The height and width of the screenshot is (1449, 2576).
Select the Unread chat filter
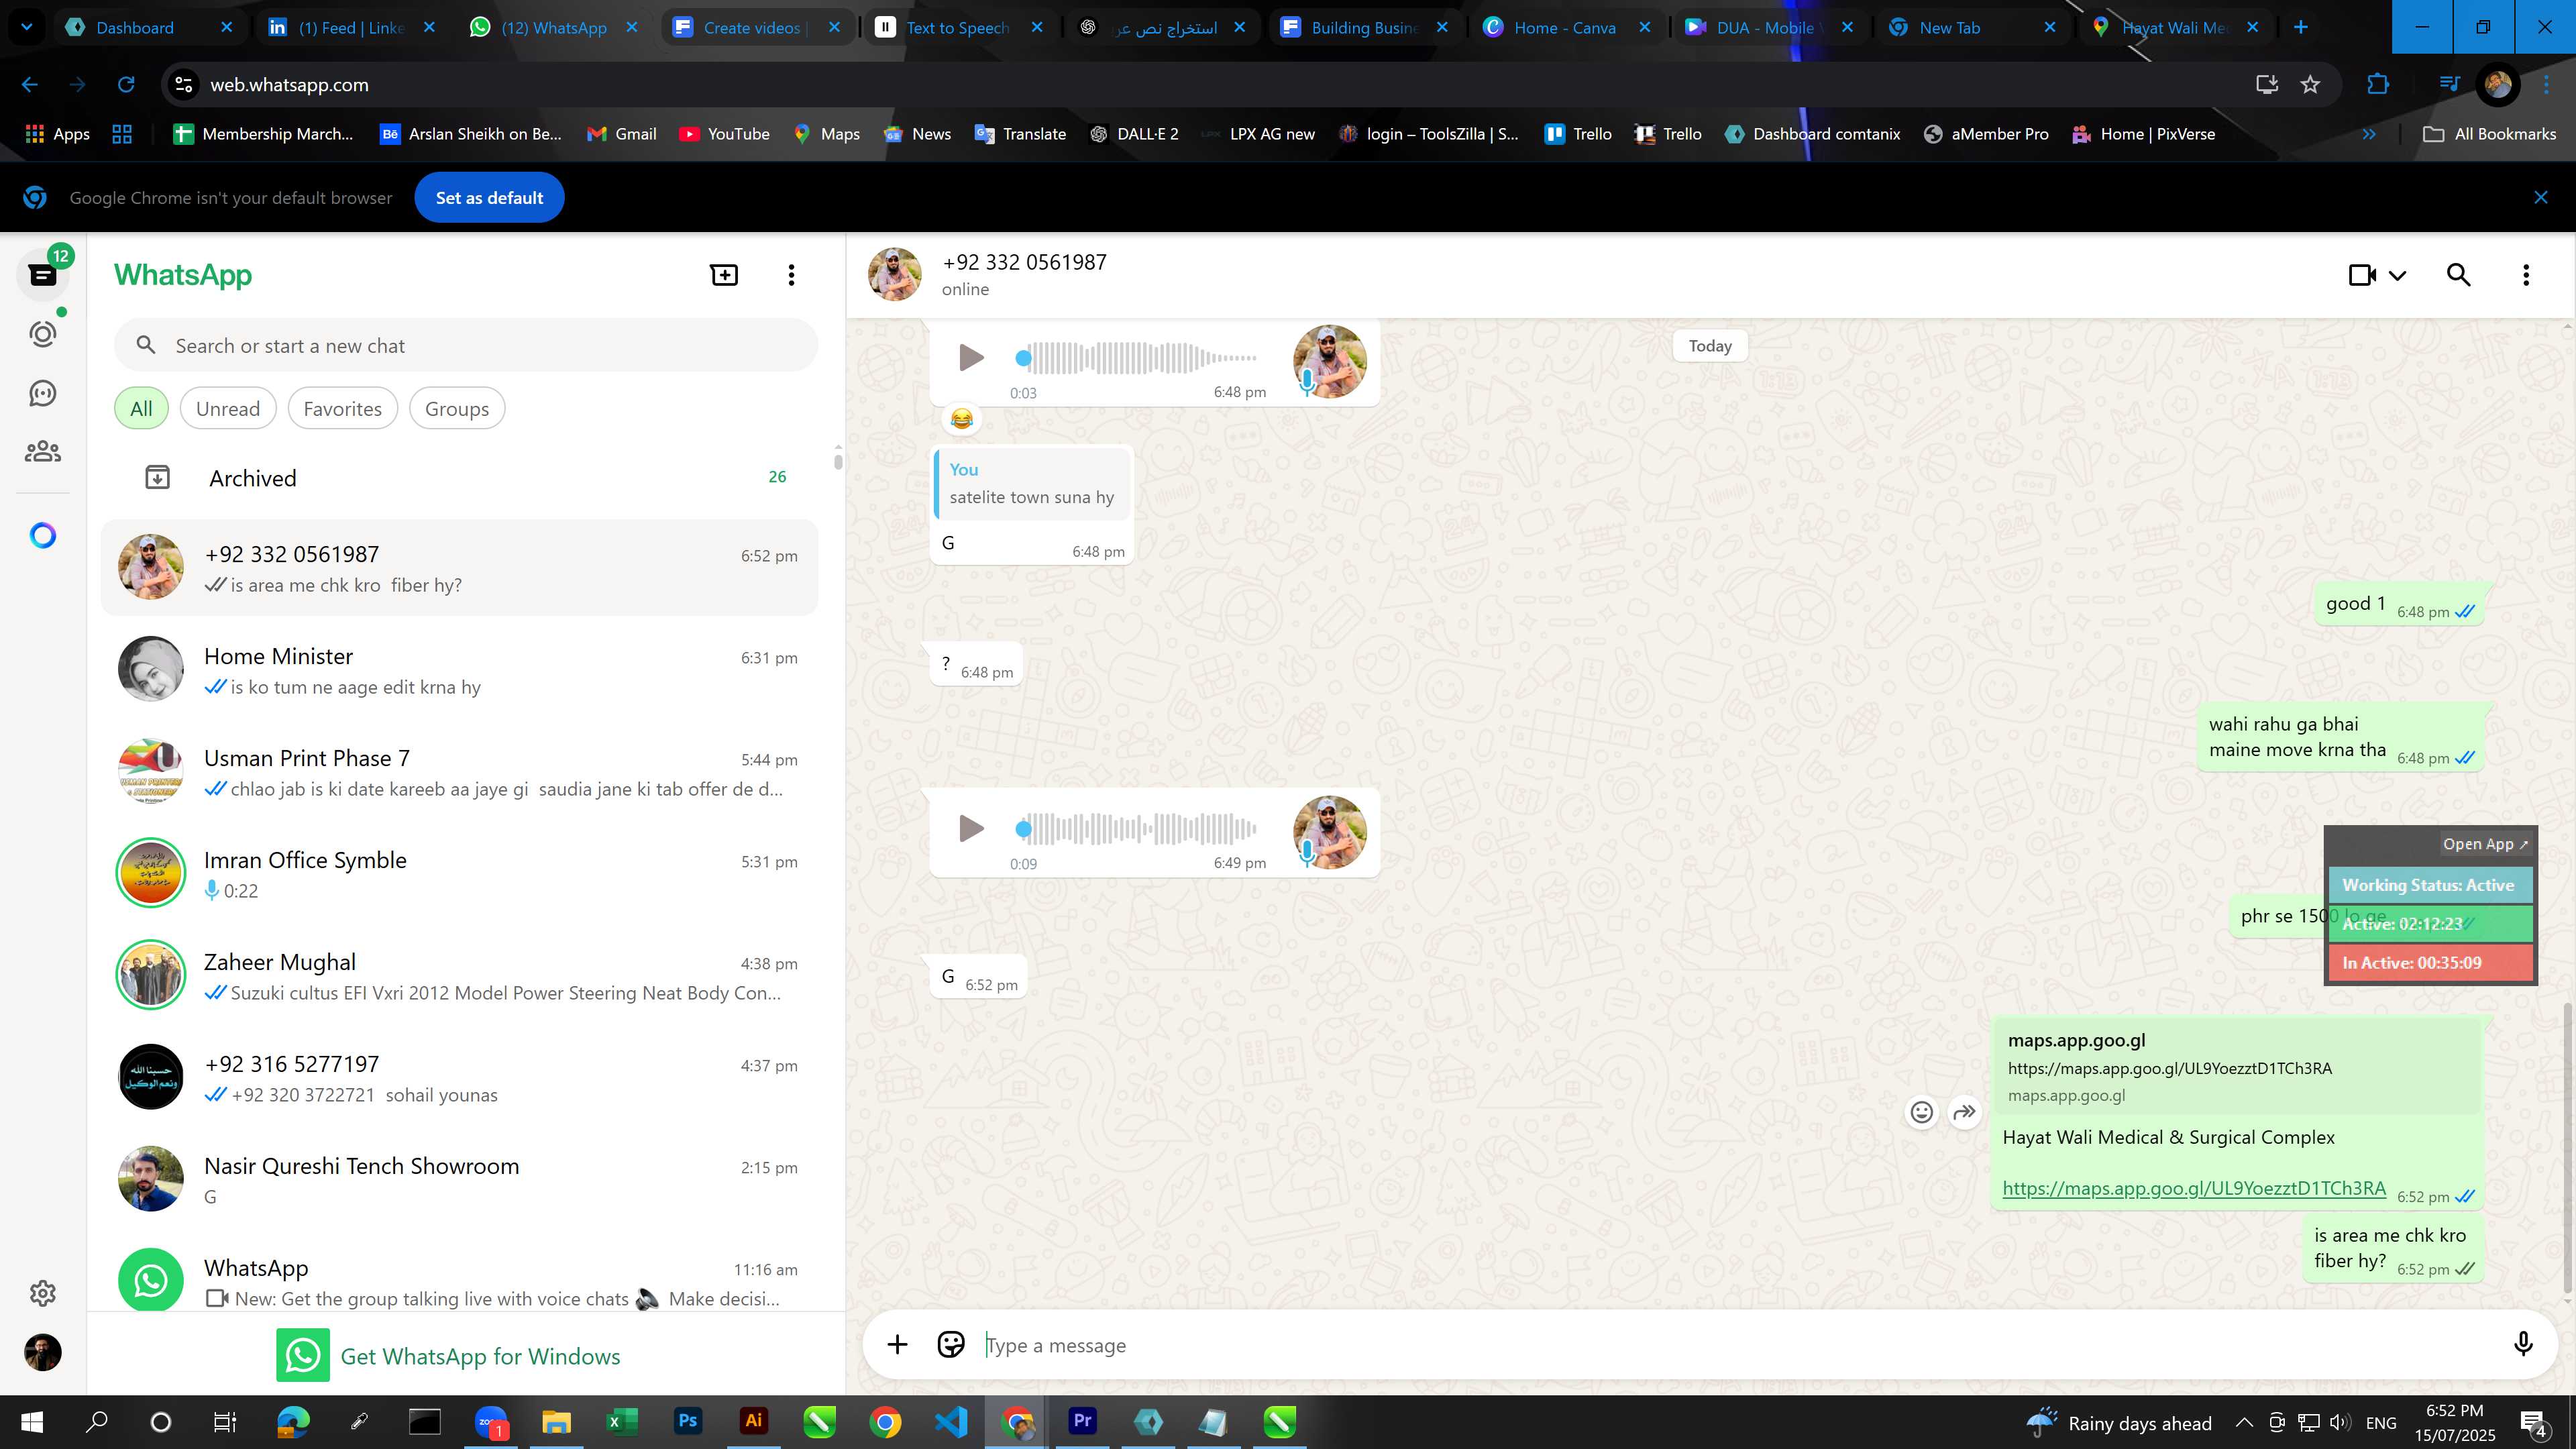tap(228, 408)
